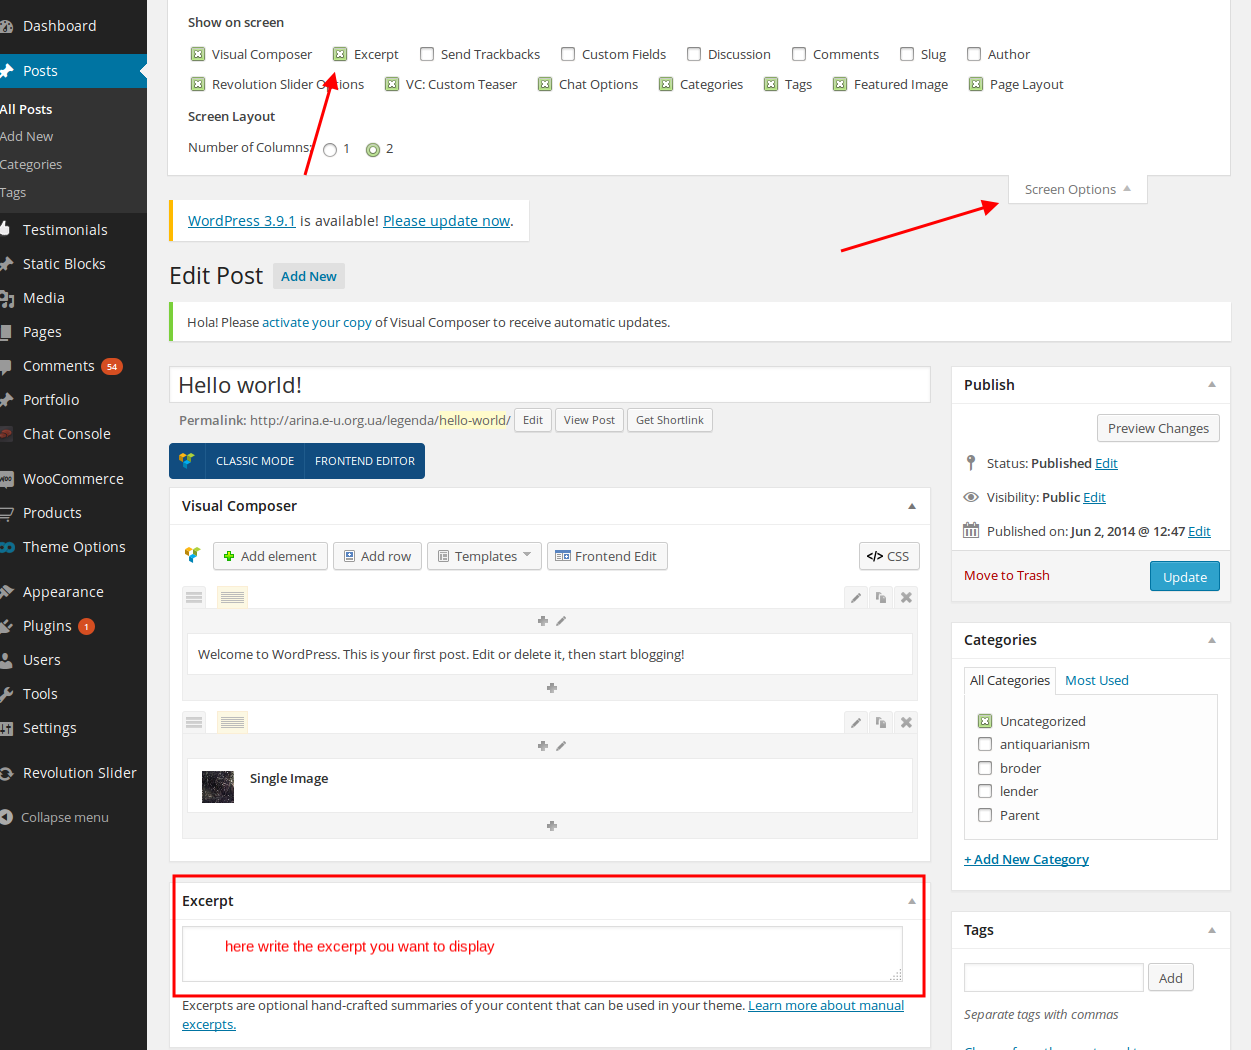The height and width of the screenshot is (1050, 1251).
Task: Click the Add row button
Action: (377, 556)
